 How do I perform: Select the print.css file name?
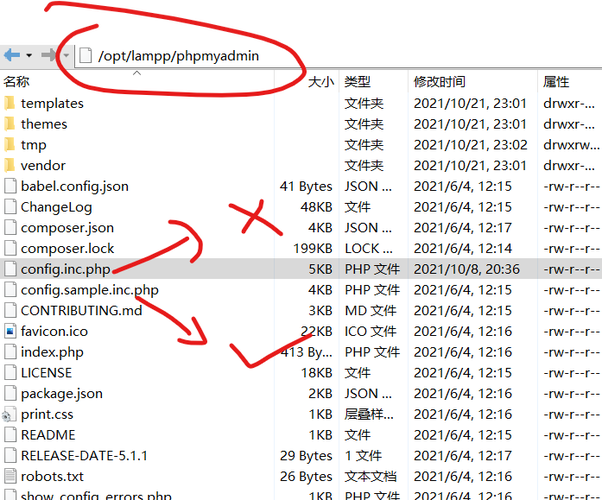coord(47,415)
